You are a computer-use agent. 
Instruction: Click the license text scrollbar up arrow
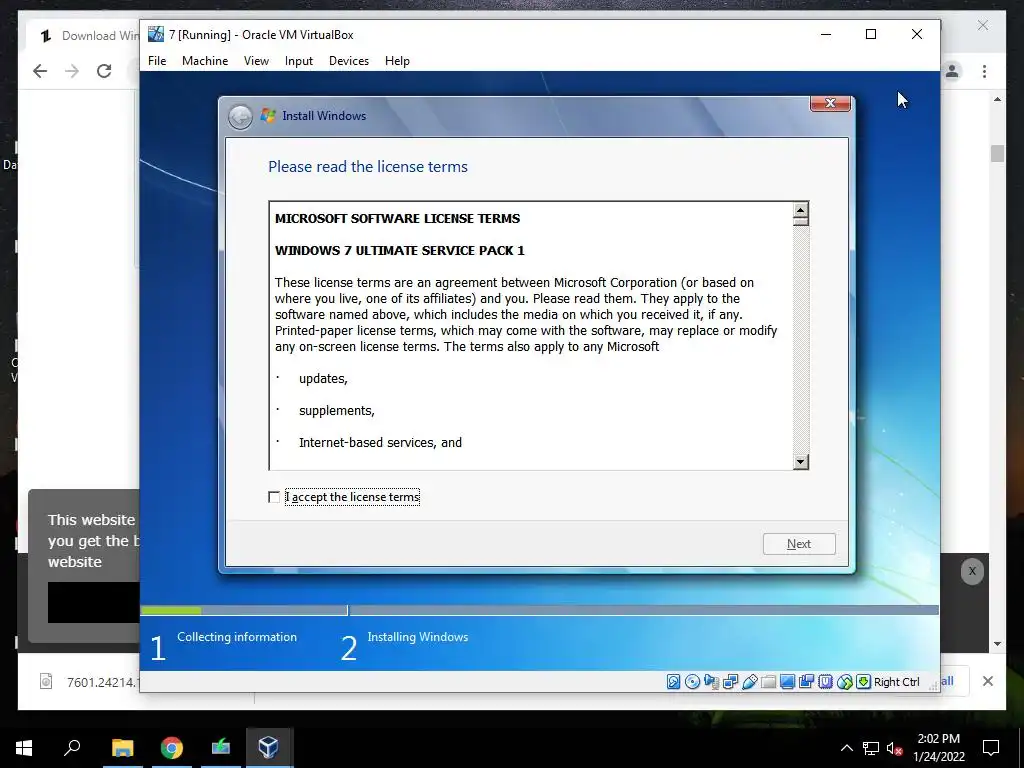coord(801,210)
